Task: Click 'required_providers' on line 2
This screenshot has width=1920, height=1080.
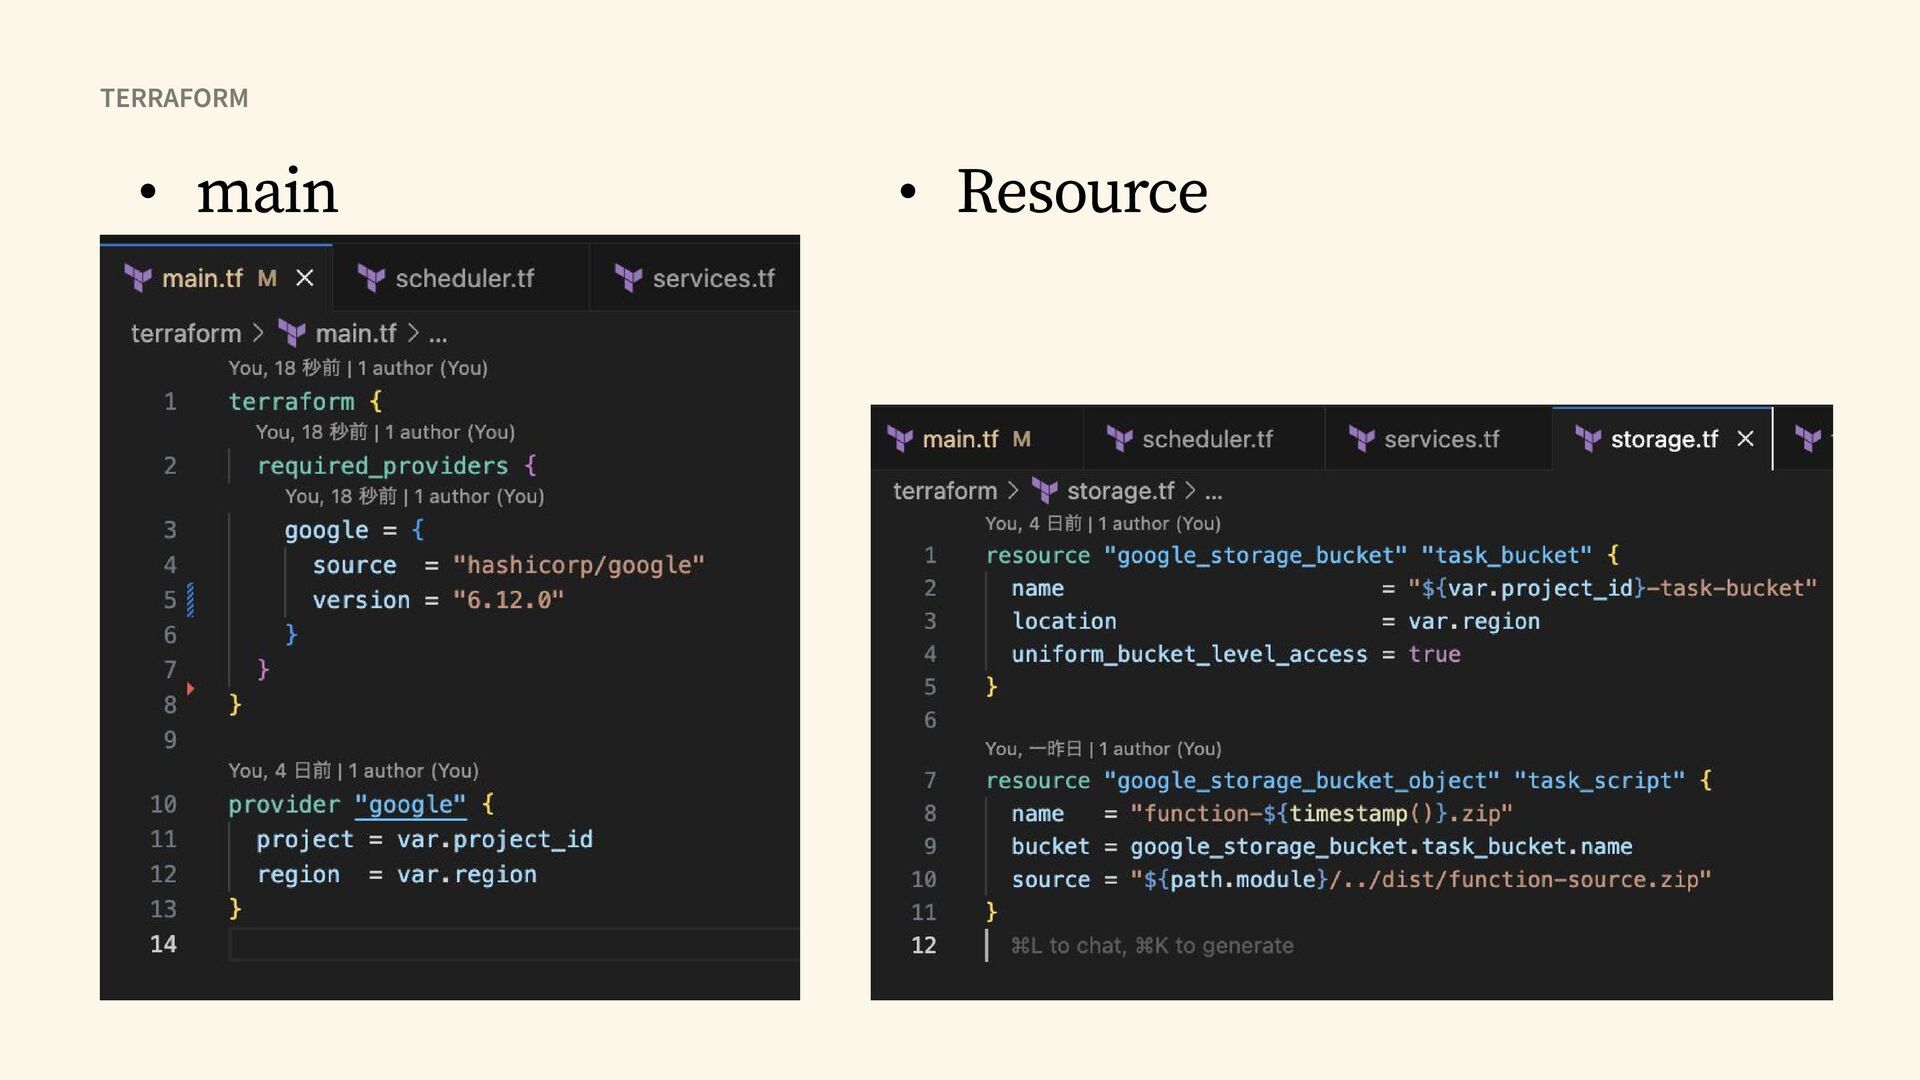Action: coord(382,466)
